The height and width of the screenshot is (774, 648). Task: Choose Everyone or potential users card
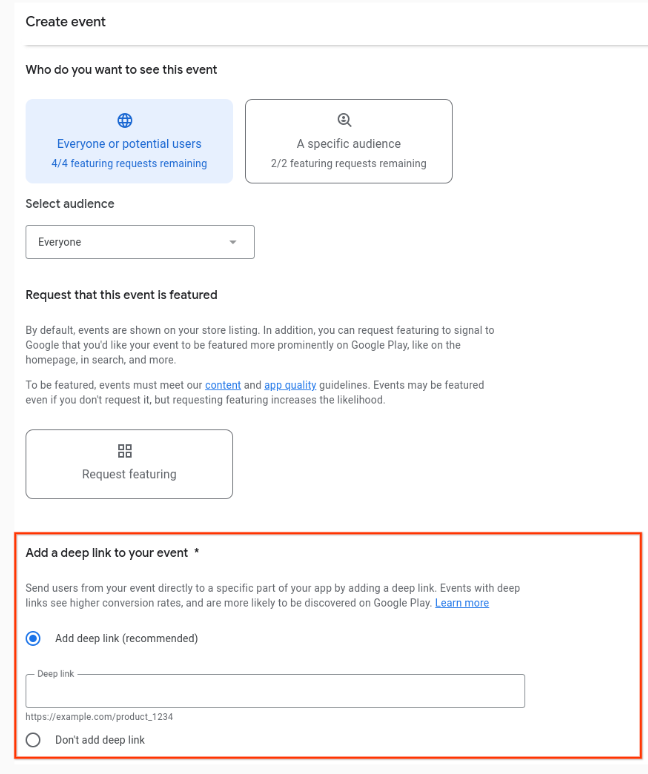[x=129, y=141]
